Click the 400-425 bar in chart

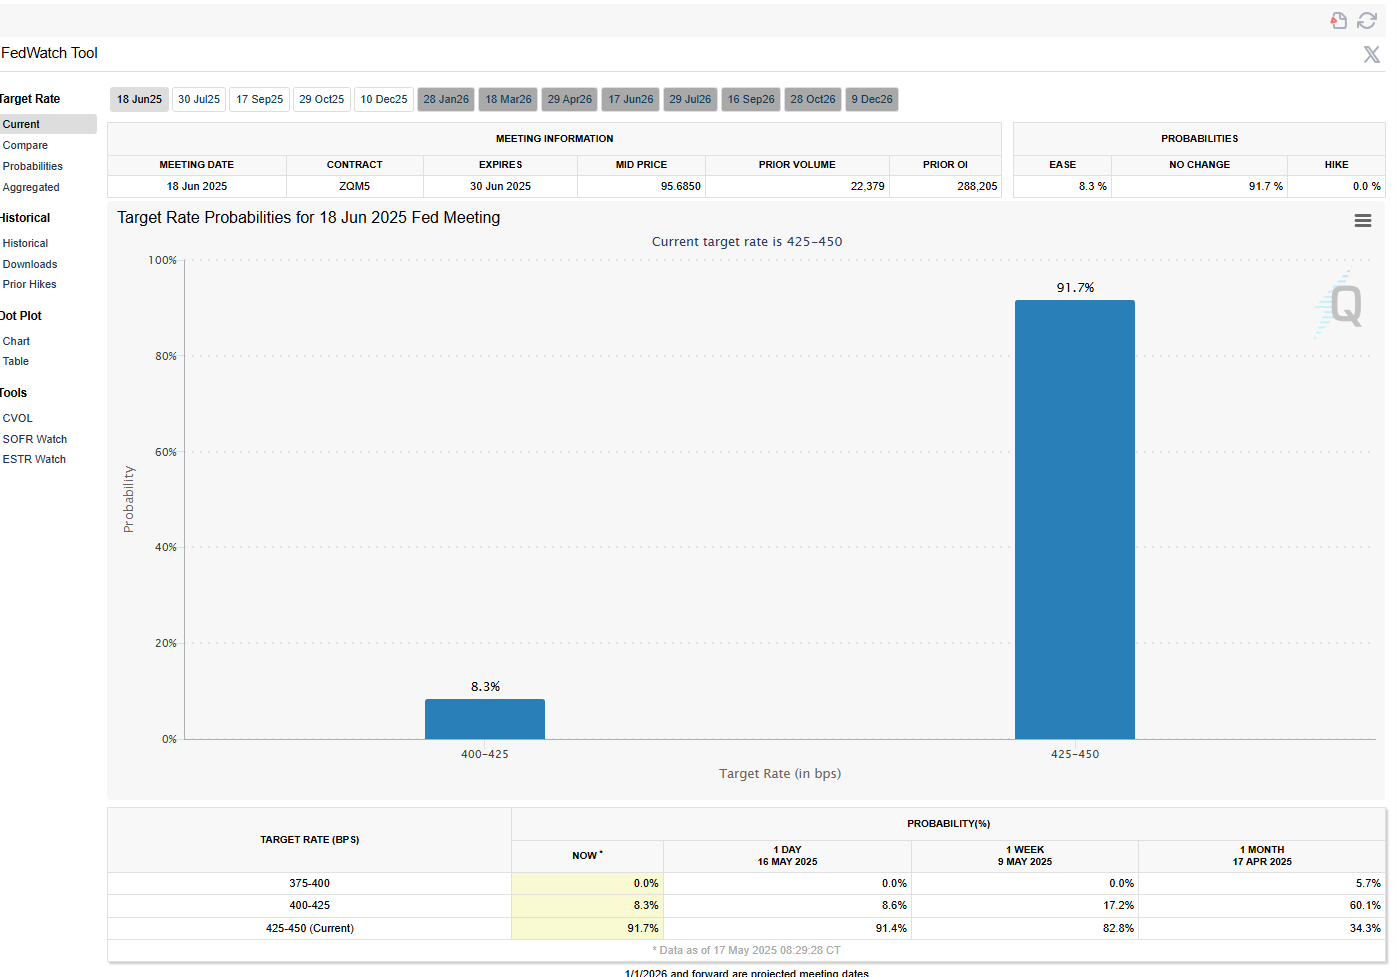485,719
